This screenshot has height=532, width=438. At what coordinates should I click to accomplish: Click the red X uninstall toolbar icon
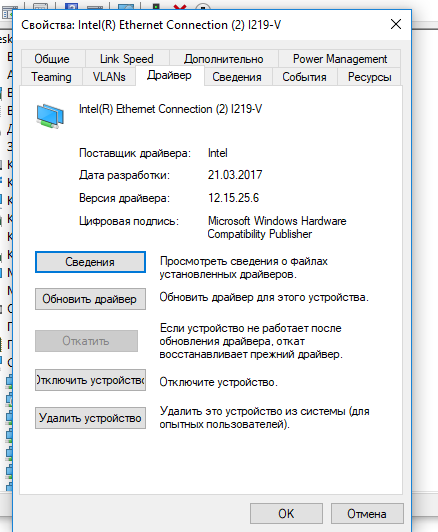(x=179, y=6)
